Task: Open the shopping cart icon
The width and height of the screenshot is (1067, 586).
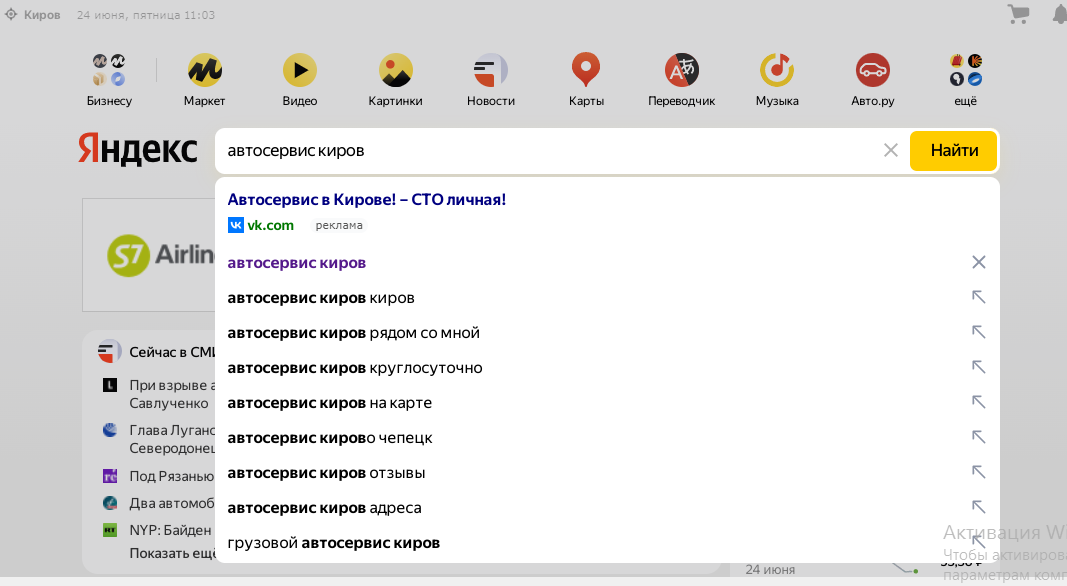Action: [1019, 14]
